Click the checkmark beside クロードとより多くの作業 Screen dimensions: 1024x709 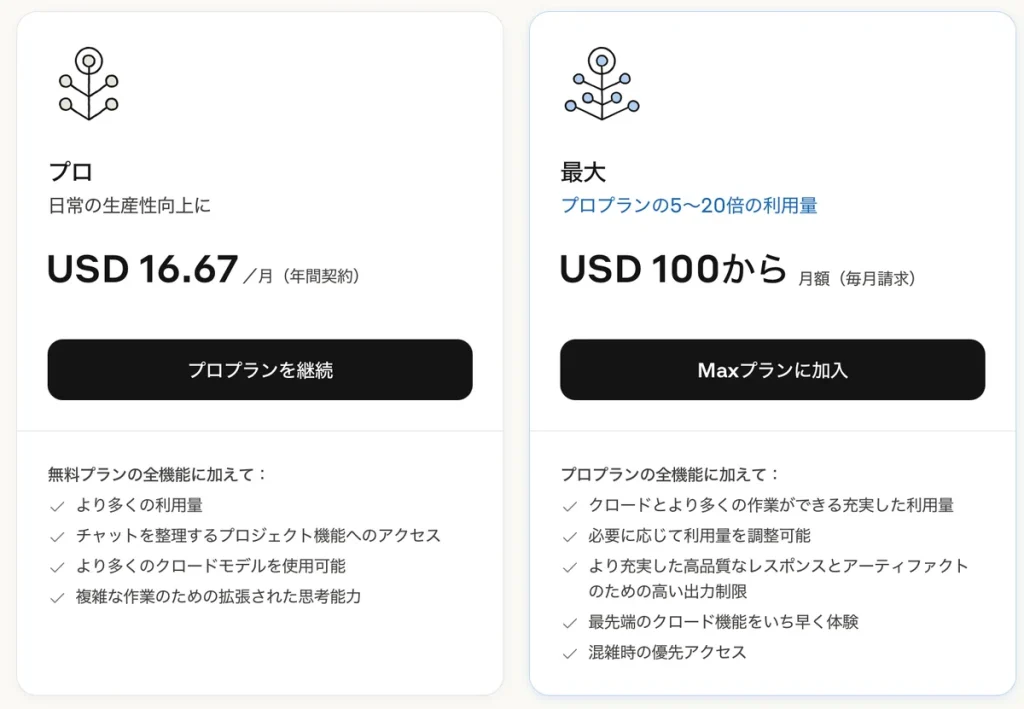(570, 506)
